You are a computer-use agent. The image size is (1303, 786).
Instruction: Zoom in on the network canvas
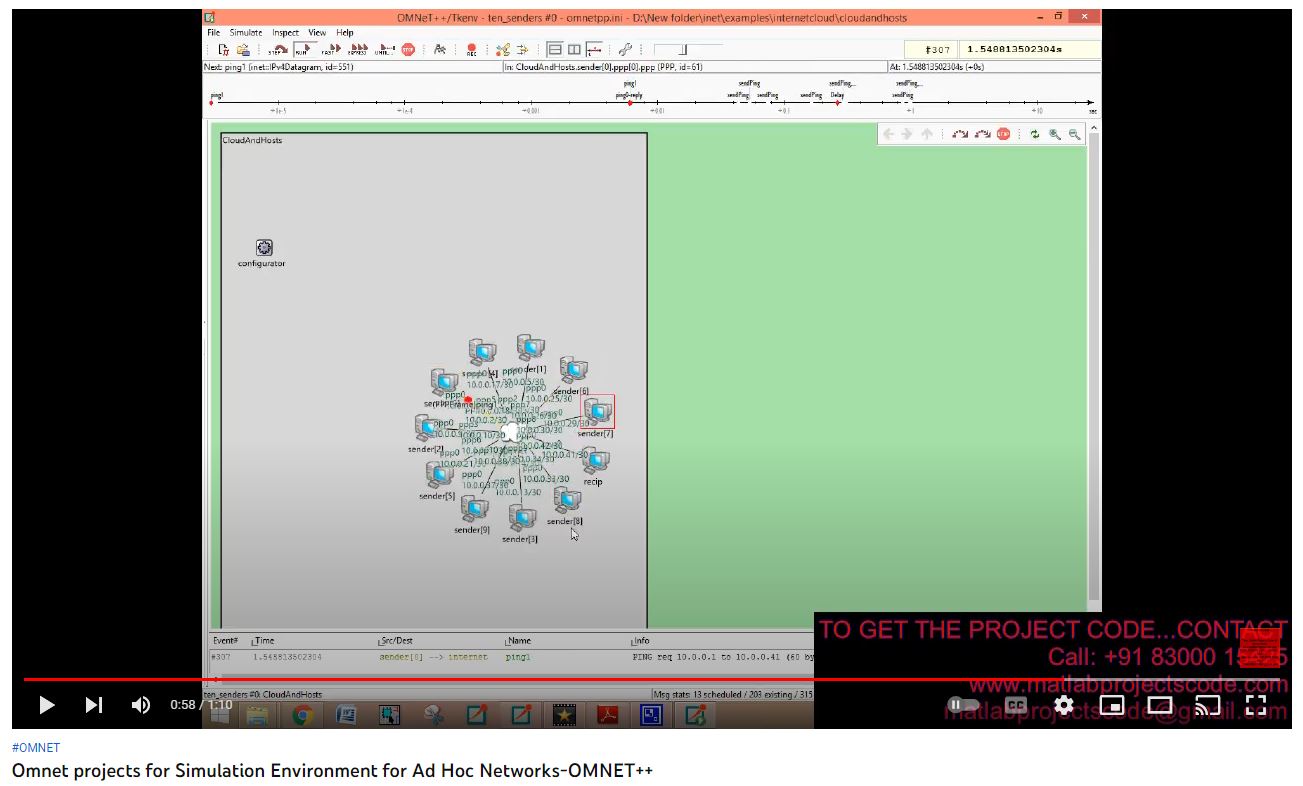pos(1055,134)
